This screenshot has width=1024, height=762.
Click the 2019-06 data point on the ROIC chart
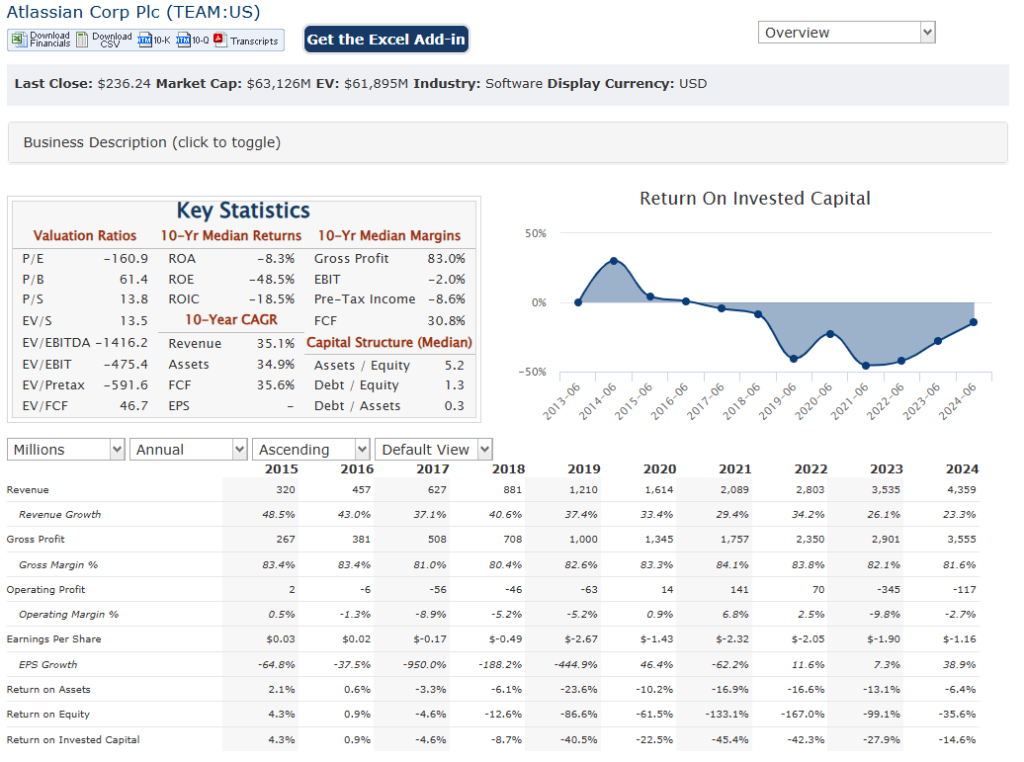coord(793,358)
